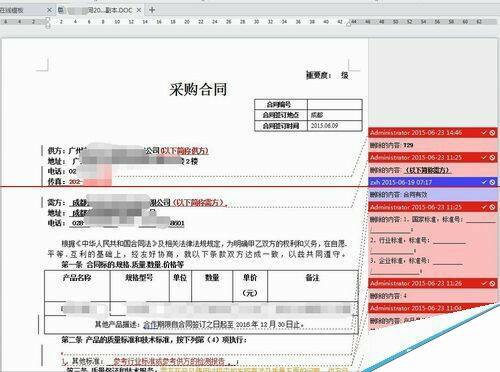
Task: Select the Administrator 2015-06-23 14:46 balloon header
Action: pos(433,133)
